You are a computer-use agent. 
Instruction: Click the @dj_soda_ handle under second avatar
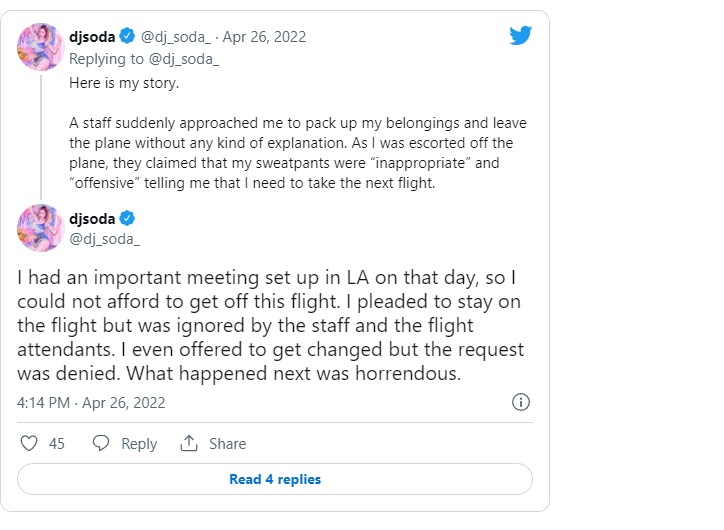click(x=105, y=238)
